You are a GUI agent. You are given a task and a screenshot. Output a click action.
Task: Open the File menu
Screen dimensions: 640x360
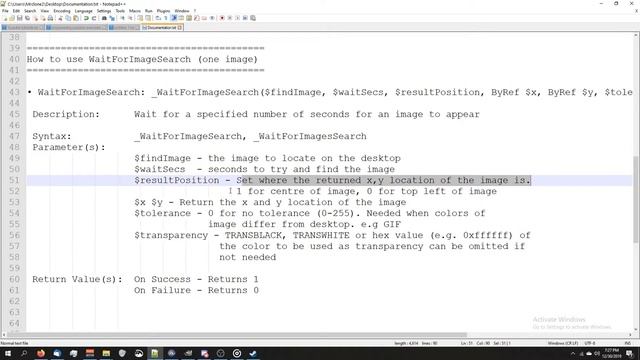click(x=5, y=11)
